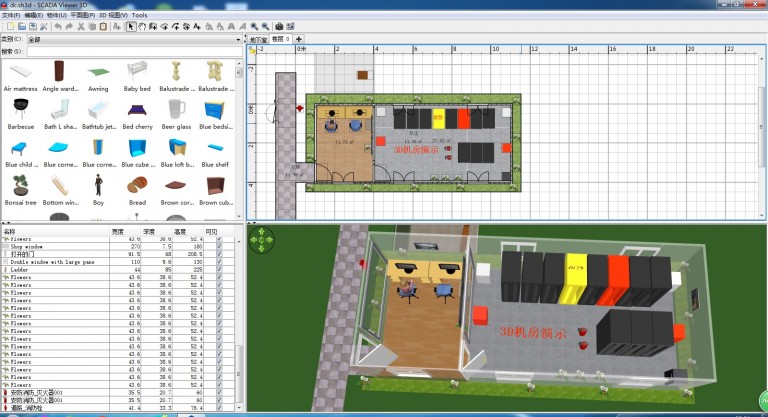The width and height of the screenshot is (768, 417).
Task: Toggle visibility of Shop window row
Action: (219, 247)
